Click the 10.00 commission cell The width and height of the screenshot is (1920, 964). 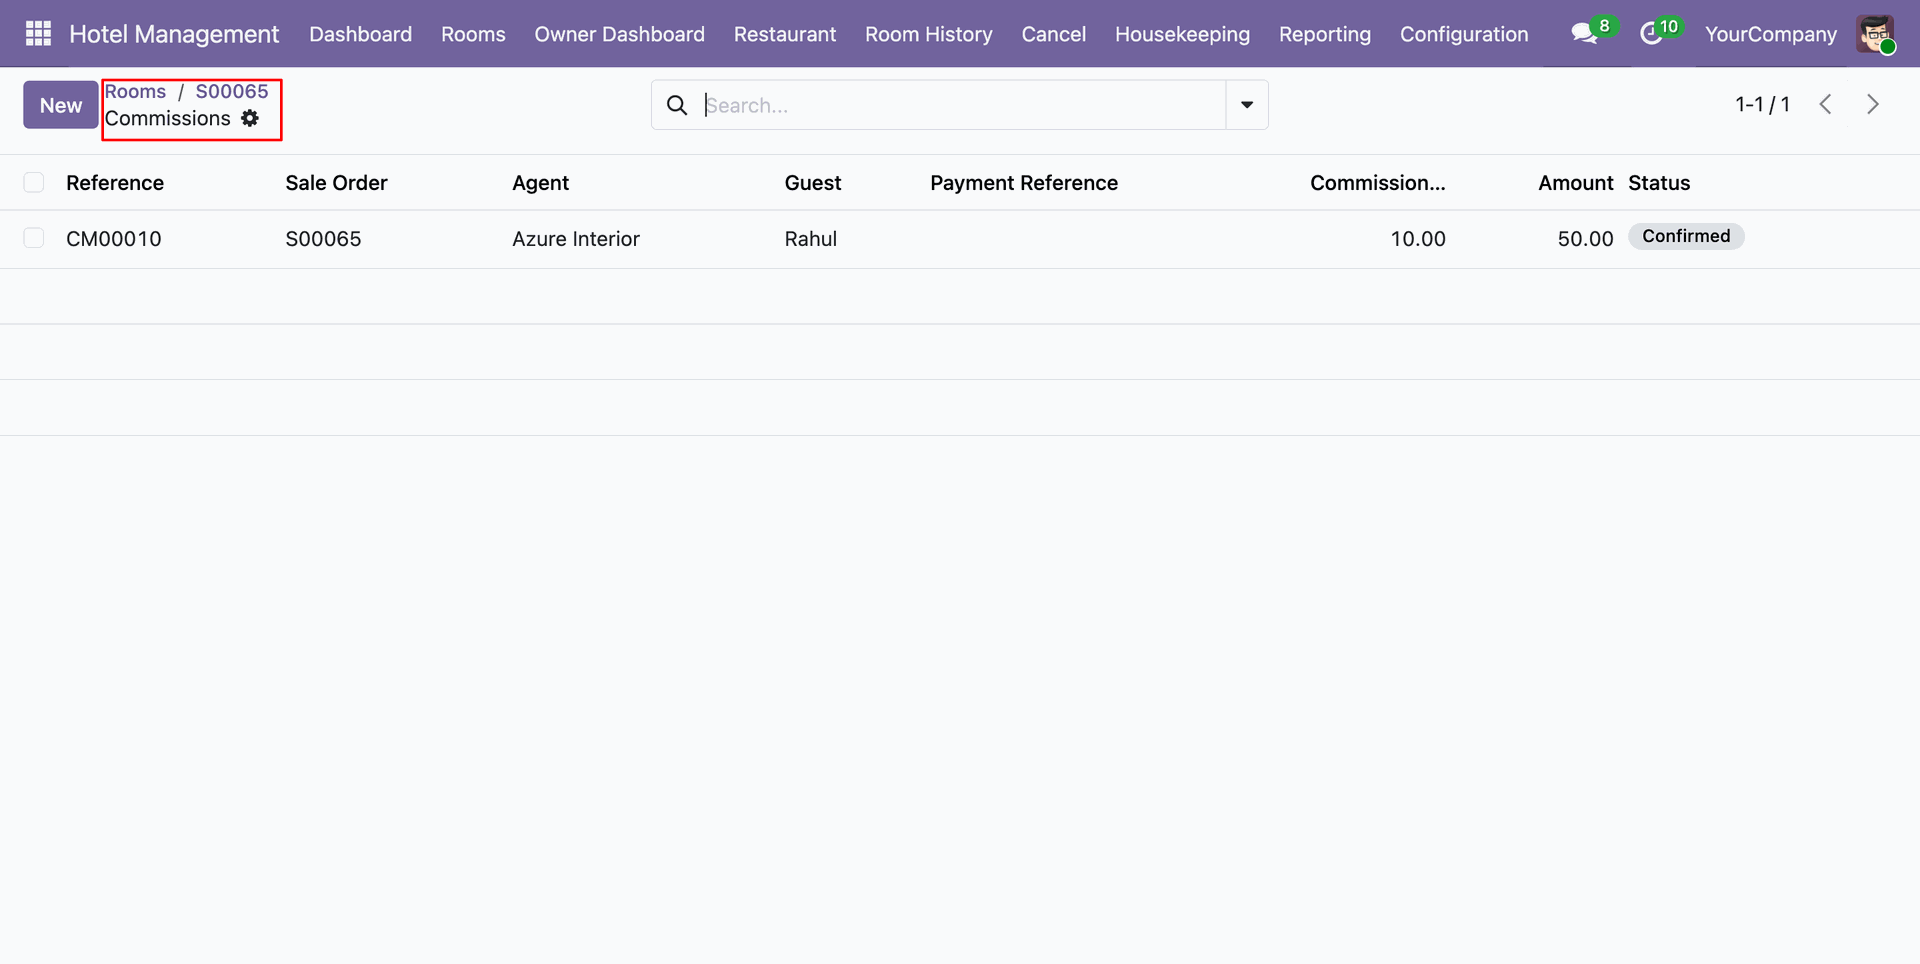click(1418, 239)
